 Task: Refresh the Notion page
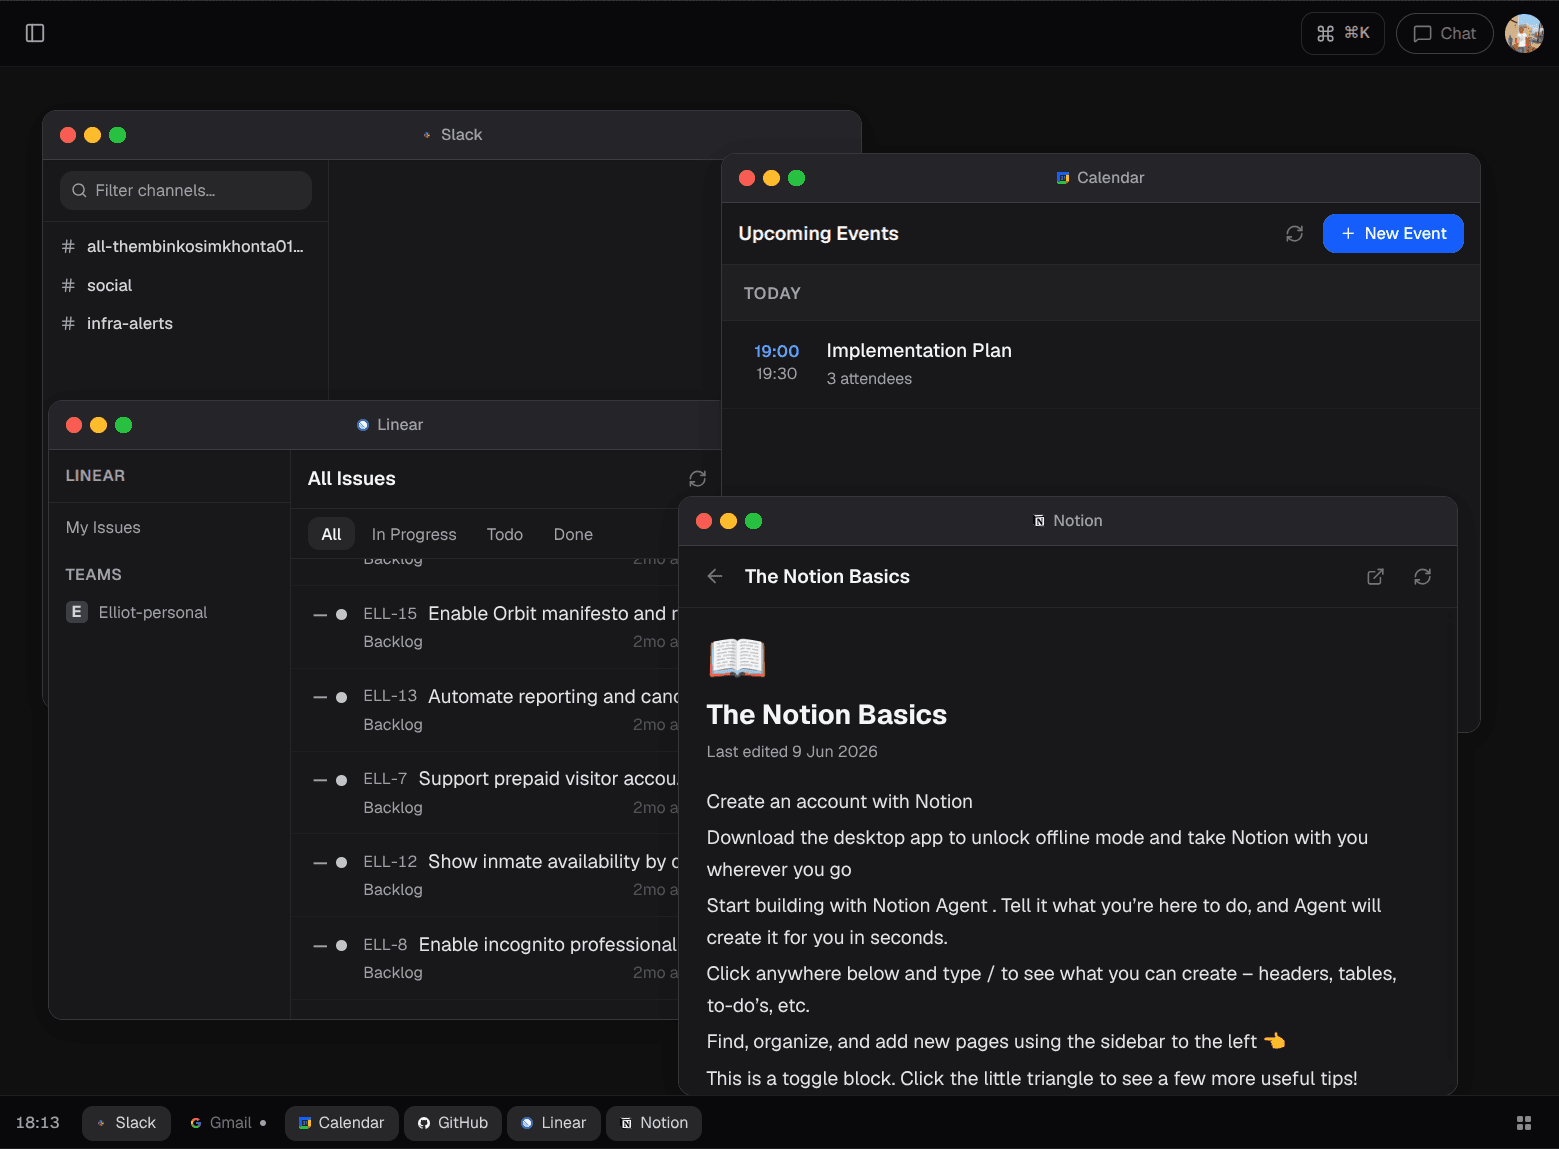coord(1422,576)
